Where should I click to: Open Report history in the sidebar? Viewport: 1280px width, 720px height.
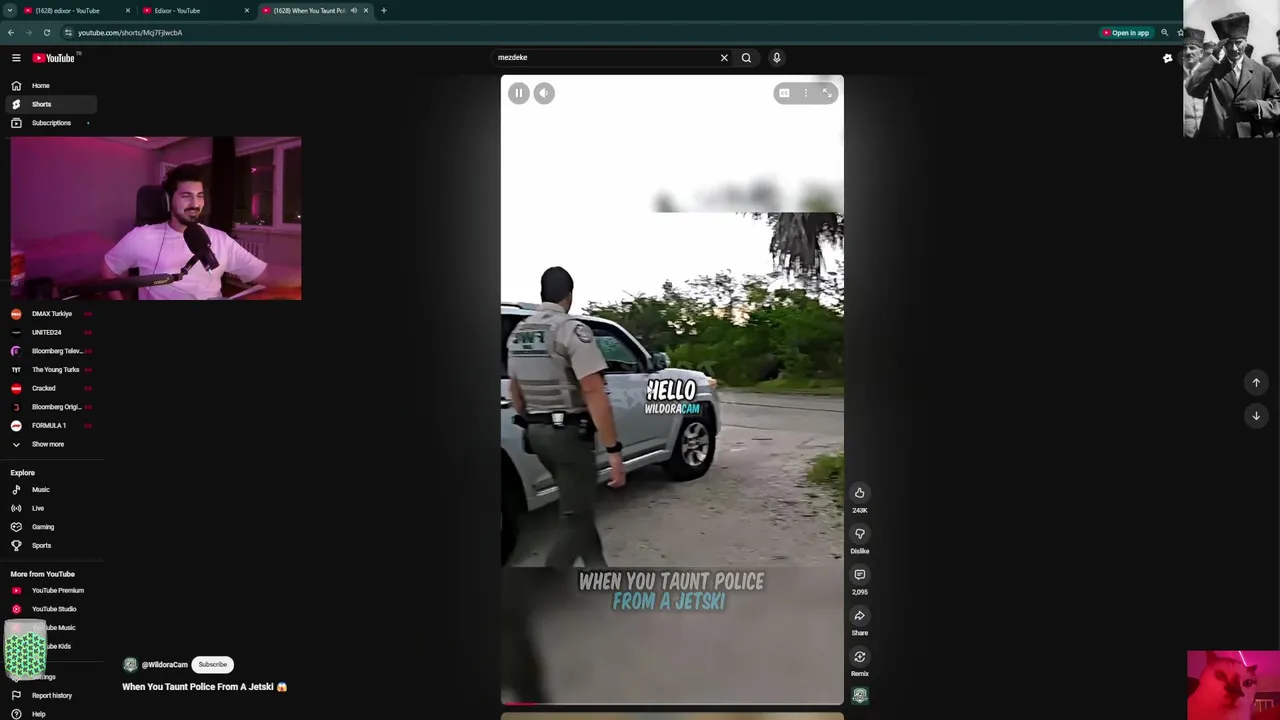coord(51,696)
